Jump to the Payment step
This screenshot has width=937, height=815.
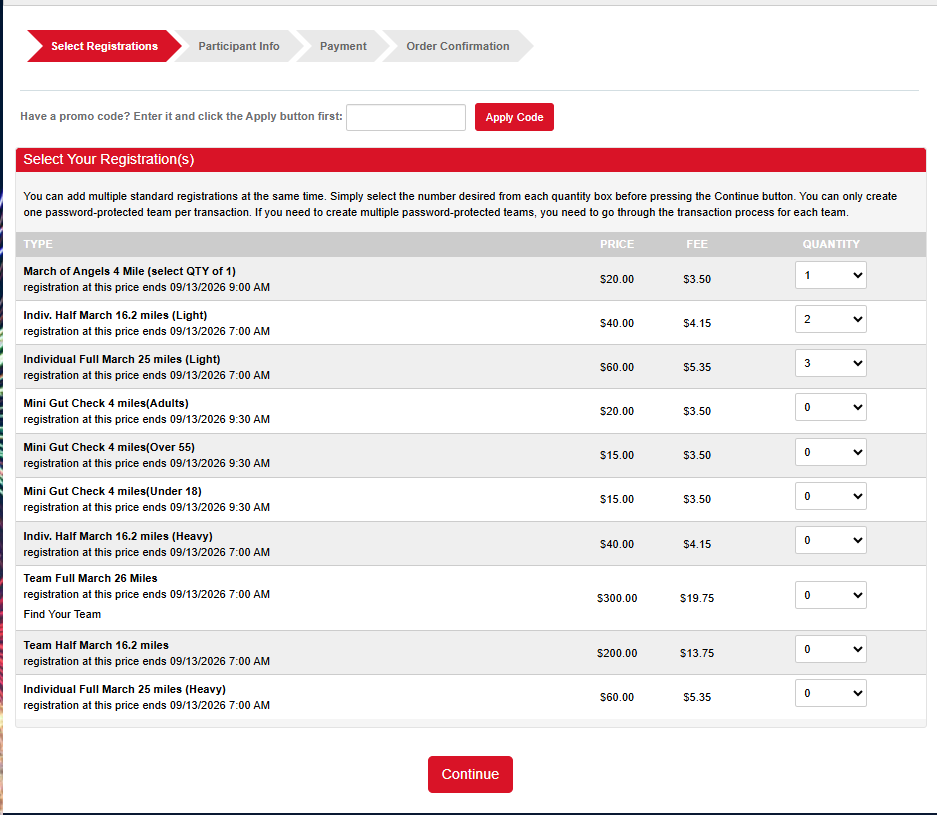point(343,46)
